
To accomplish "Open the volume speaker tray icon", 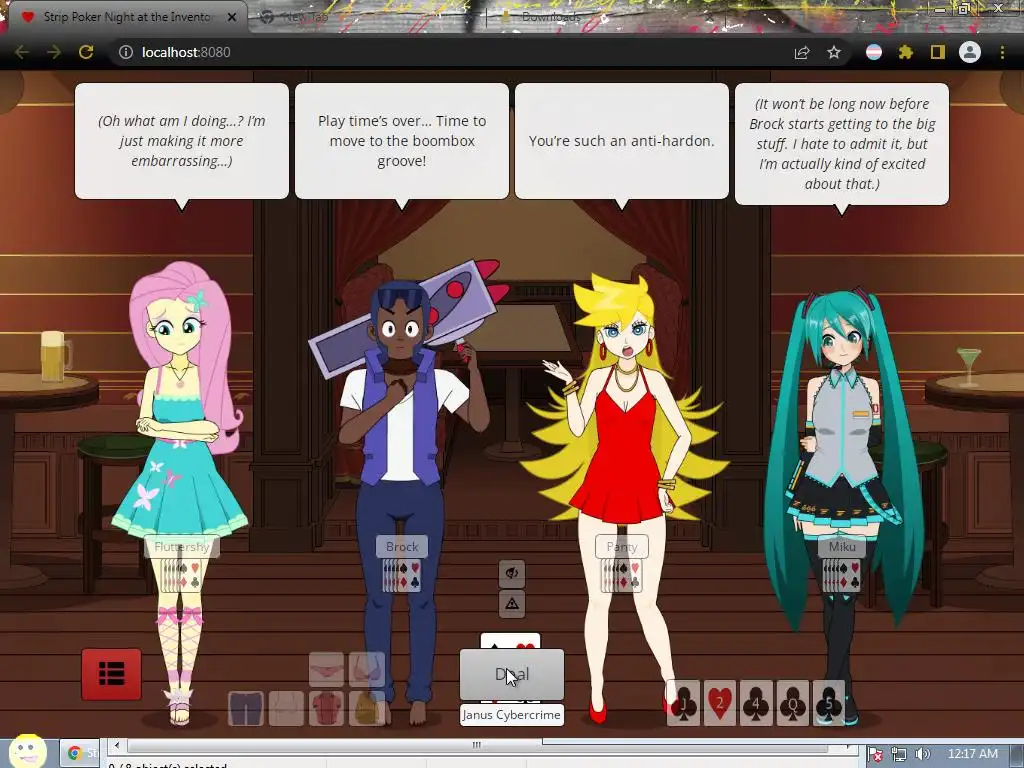I will [x=922, y=754].
